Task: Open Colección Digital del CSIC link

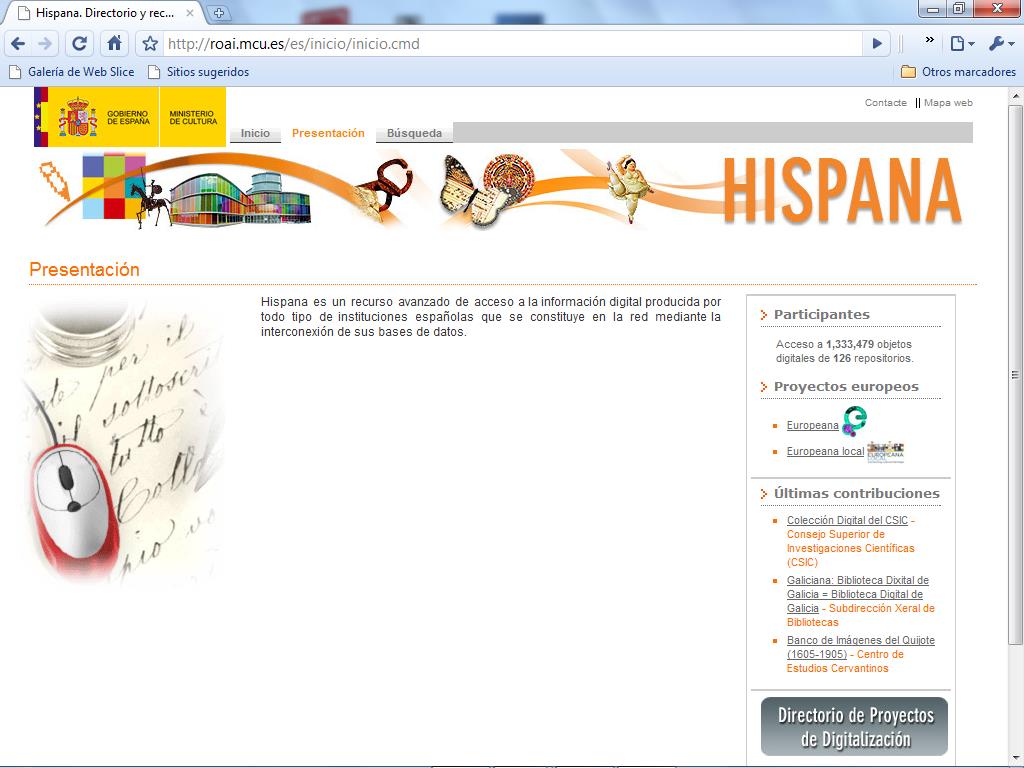Action: (x=847, y=520)
